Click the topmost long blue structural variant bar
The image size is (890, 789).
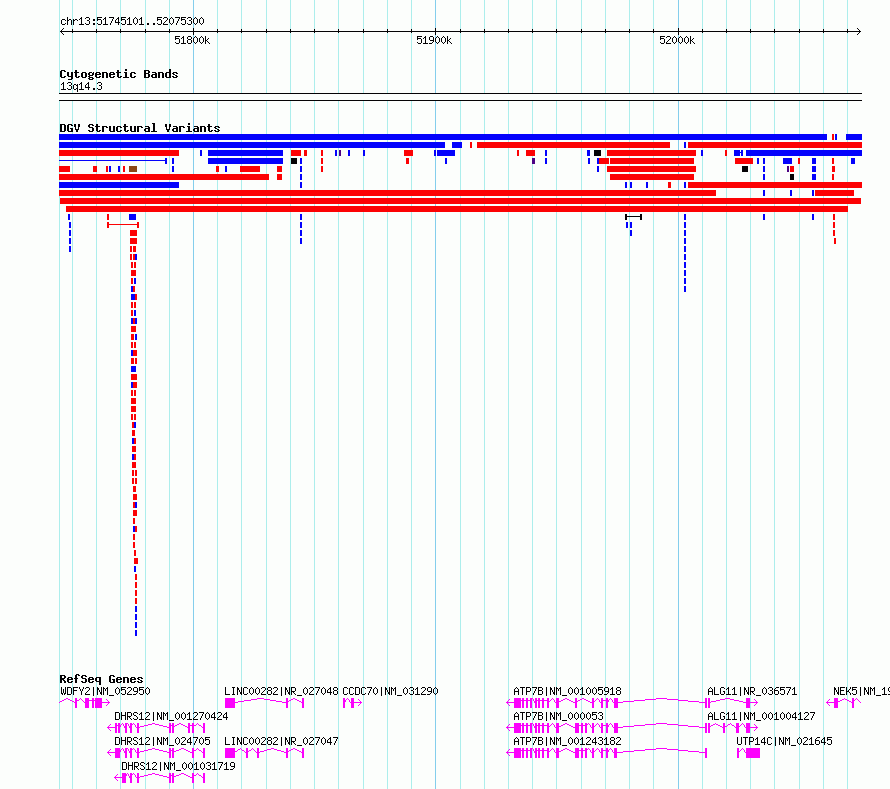pos(443,137)
